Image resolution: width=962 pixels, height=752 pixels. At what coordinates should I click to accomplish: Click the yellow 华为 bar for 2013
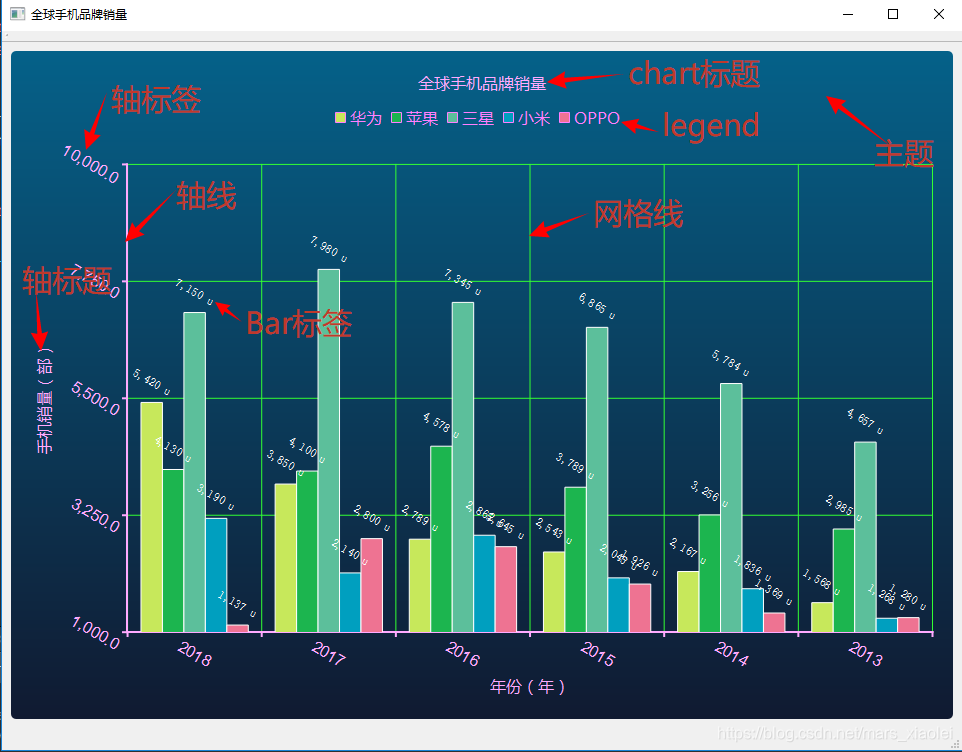coord(822,617)
